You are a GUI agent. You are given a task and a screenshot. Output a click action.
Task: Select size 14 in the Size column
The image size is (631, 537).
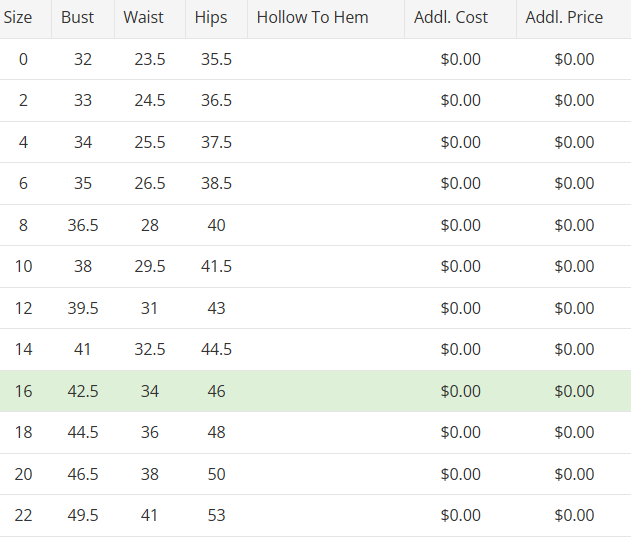23,349
